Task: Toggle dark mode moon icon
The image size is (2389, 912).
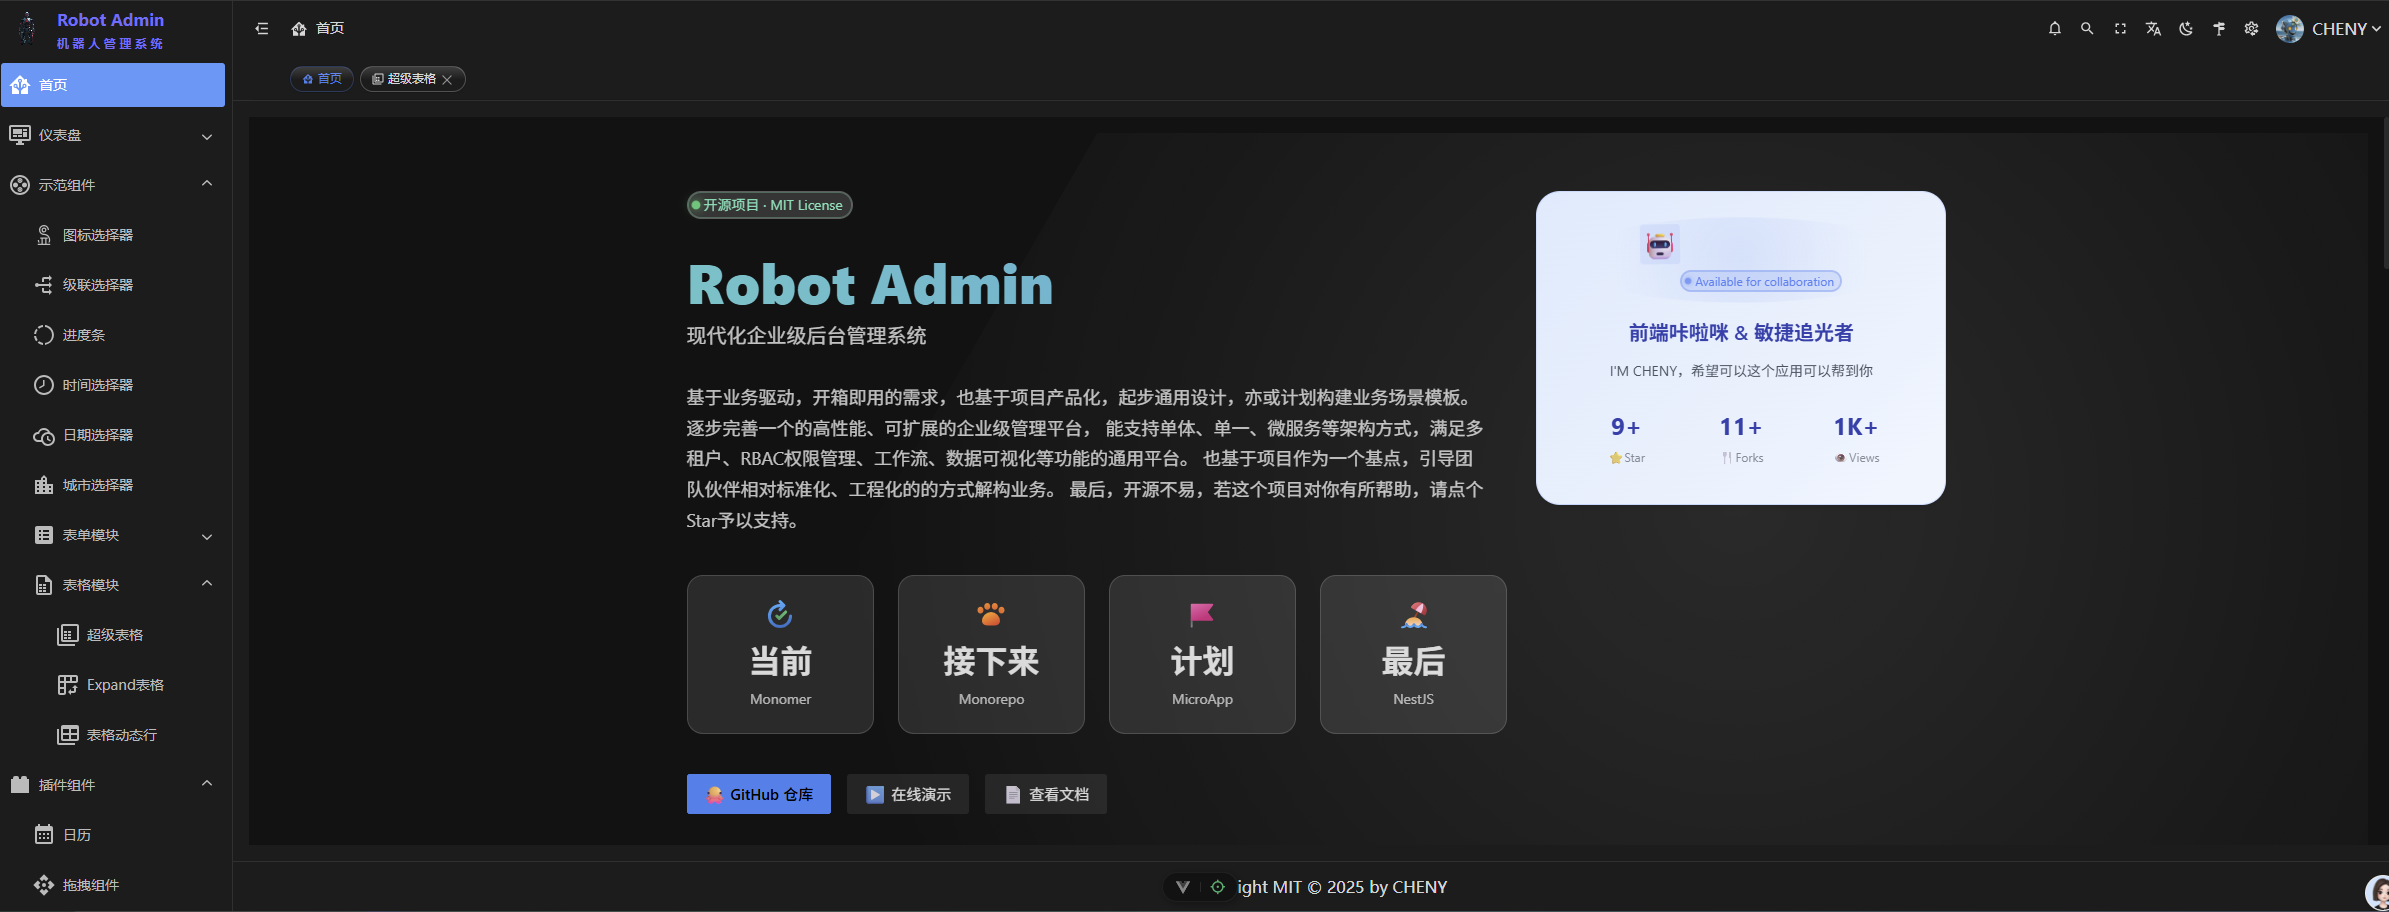Action: coord(2186,29)
